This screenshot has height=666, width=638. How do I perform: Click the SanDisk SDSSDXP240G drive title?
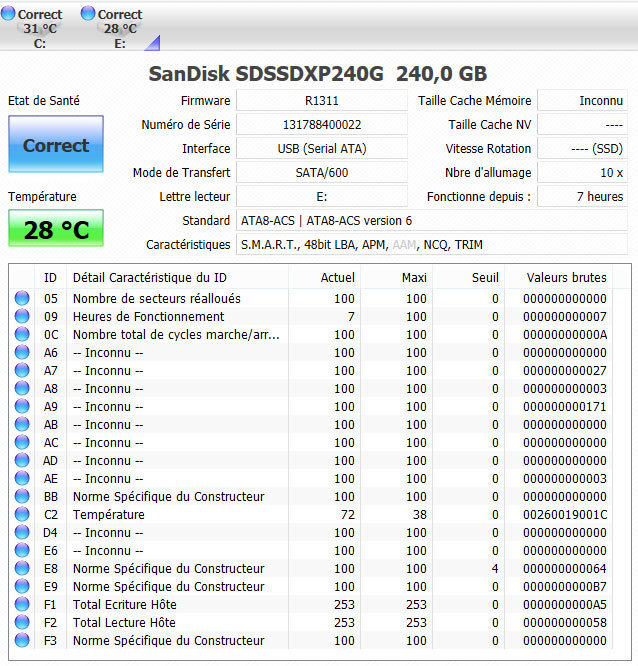click(318, 73)
